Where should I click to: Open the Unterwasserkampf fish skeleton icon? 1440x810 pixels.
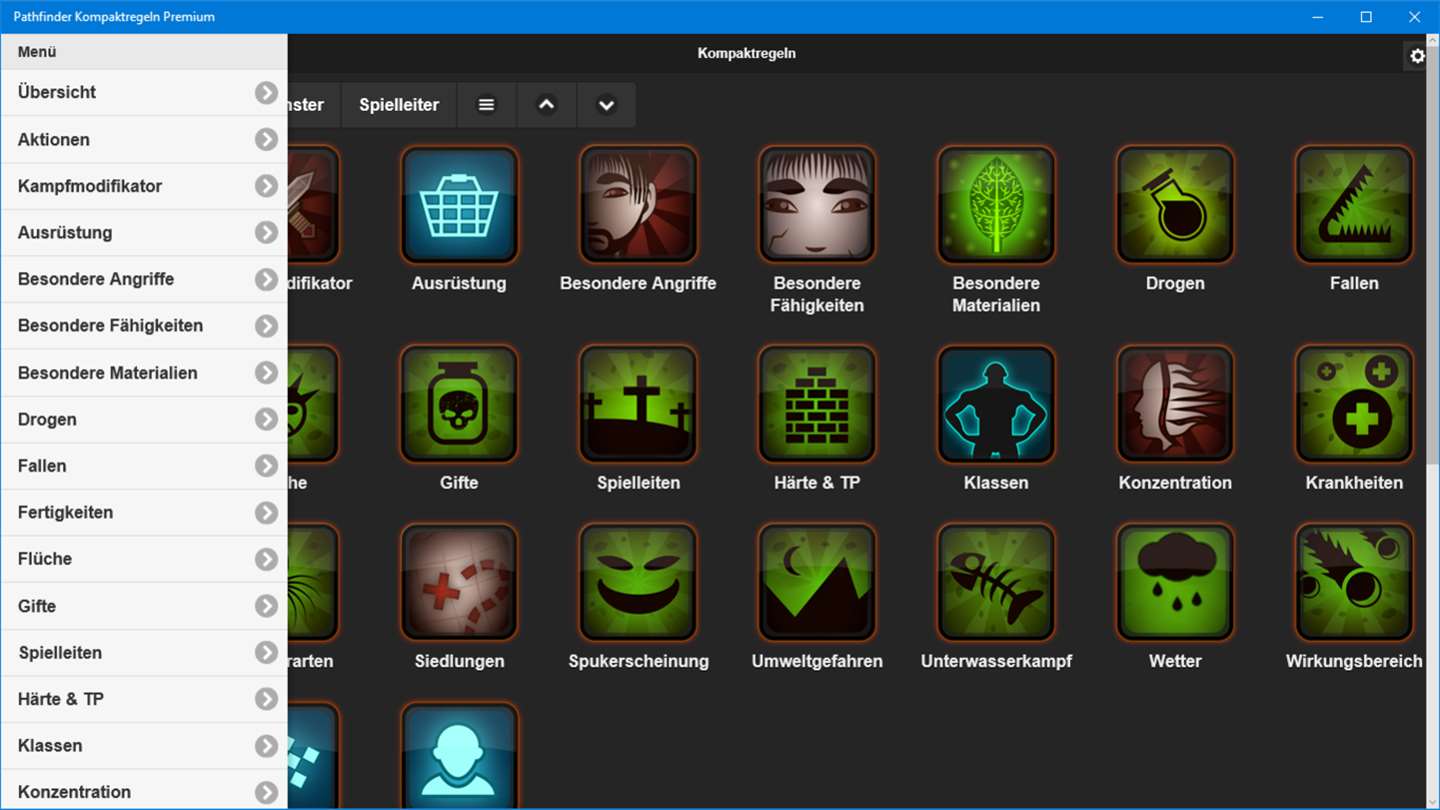pyautogui.click(x=996, y=583)
